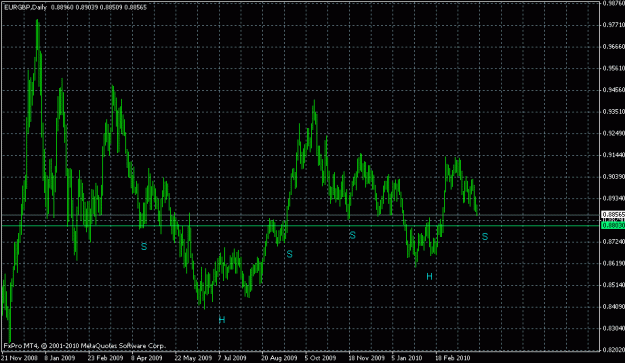Select the rightmost S label after the last candle
This screenshot has width=625, height=363.
485,237
